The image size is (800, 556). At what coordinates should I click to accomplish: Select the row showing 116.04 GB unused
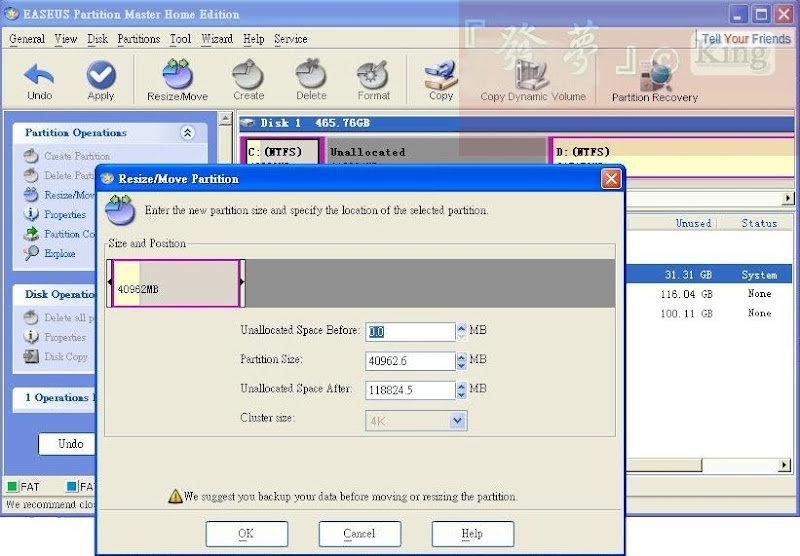[x=709, y=294]
